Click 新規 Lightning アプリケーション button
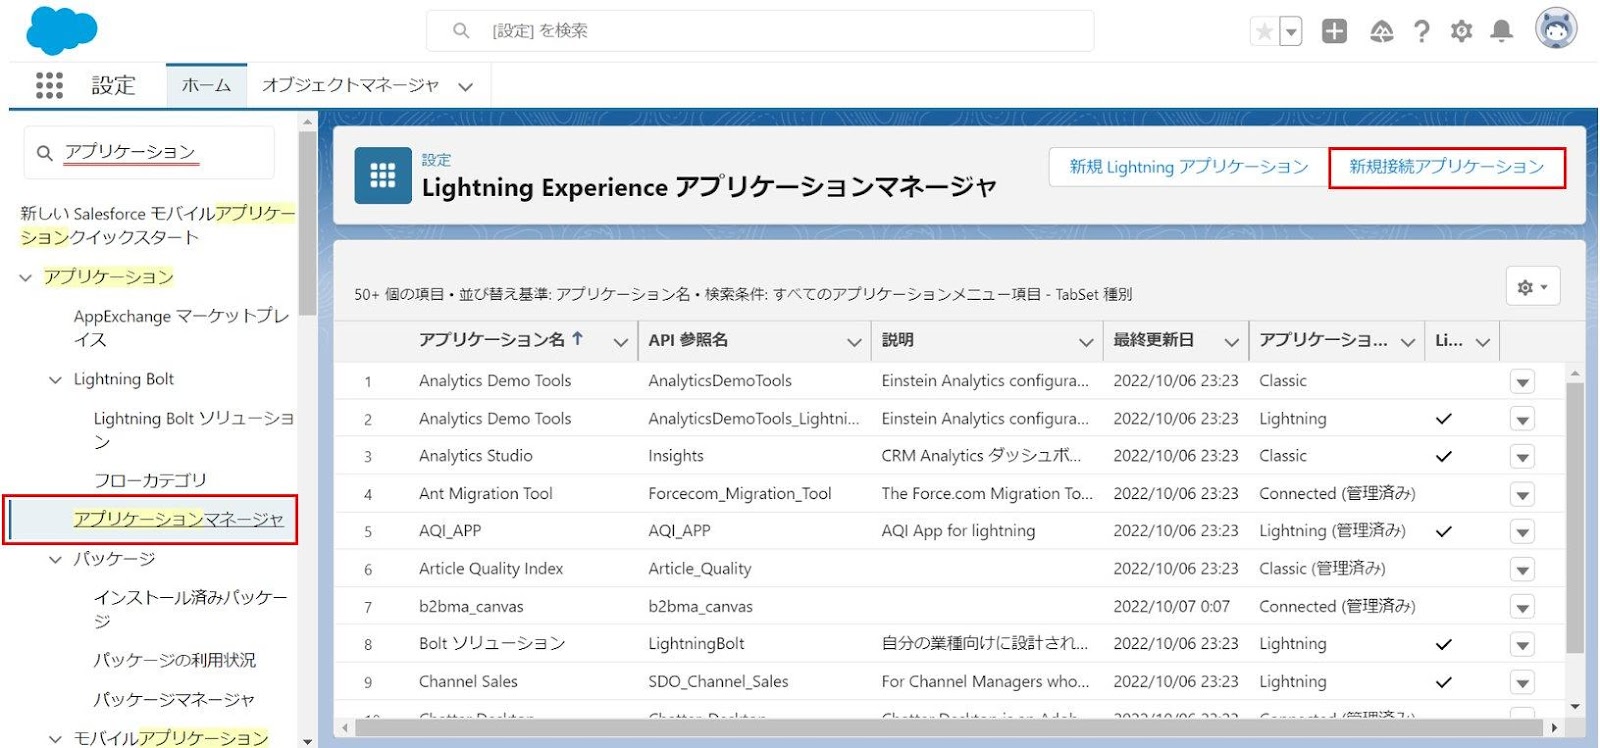1600x748 pixels. click(x=1188, y=167)
